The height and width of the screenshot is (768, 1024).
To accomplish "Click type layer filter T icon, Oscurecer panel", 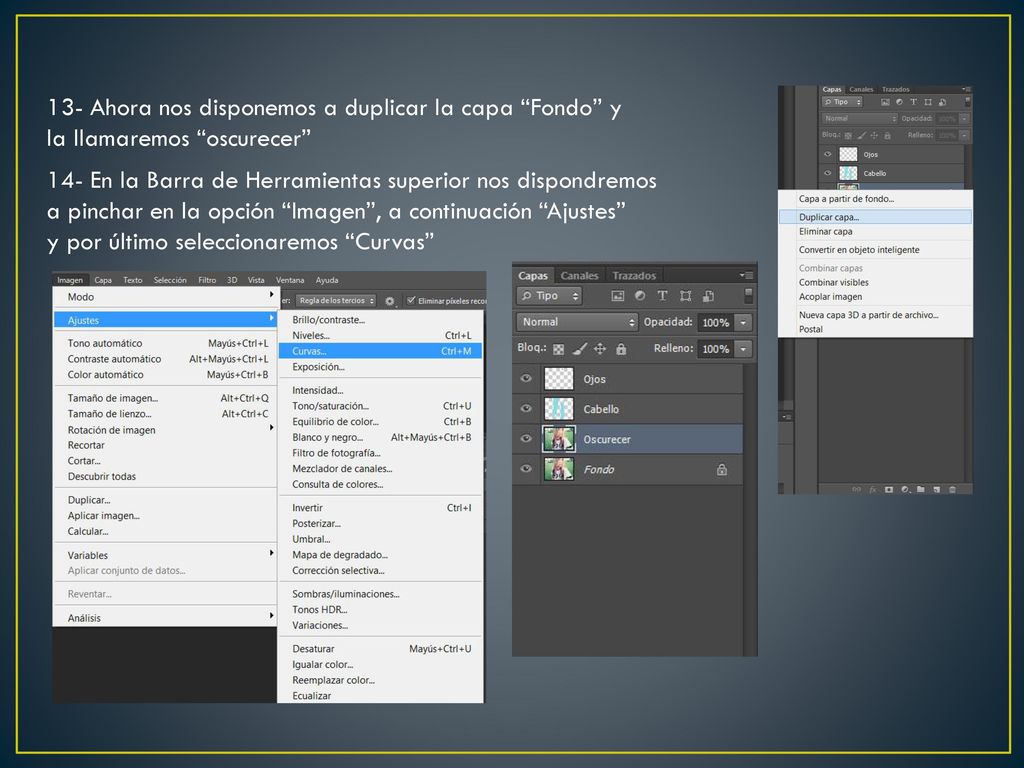I will [662, 296].
